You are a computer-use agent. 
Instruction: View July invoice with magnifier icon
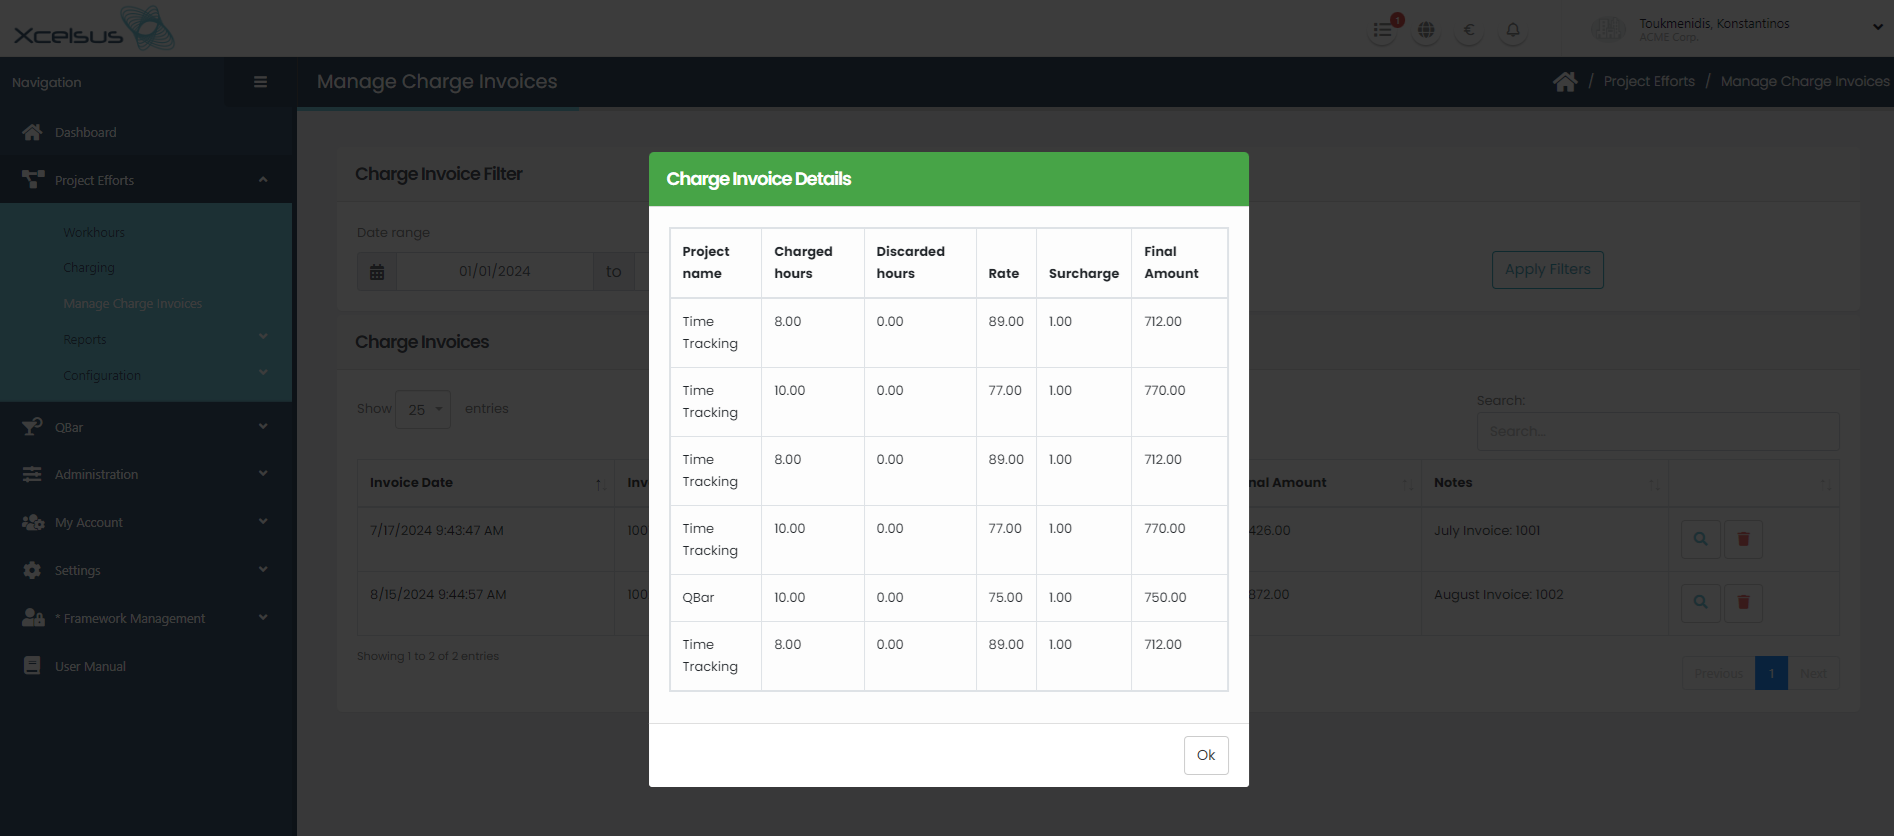click(1700, 539)
